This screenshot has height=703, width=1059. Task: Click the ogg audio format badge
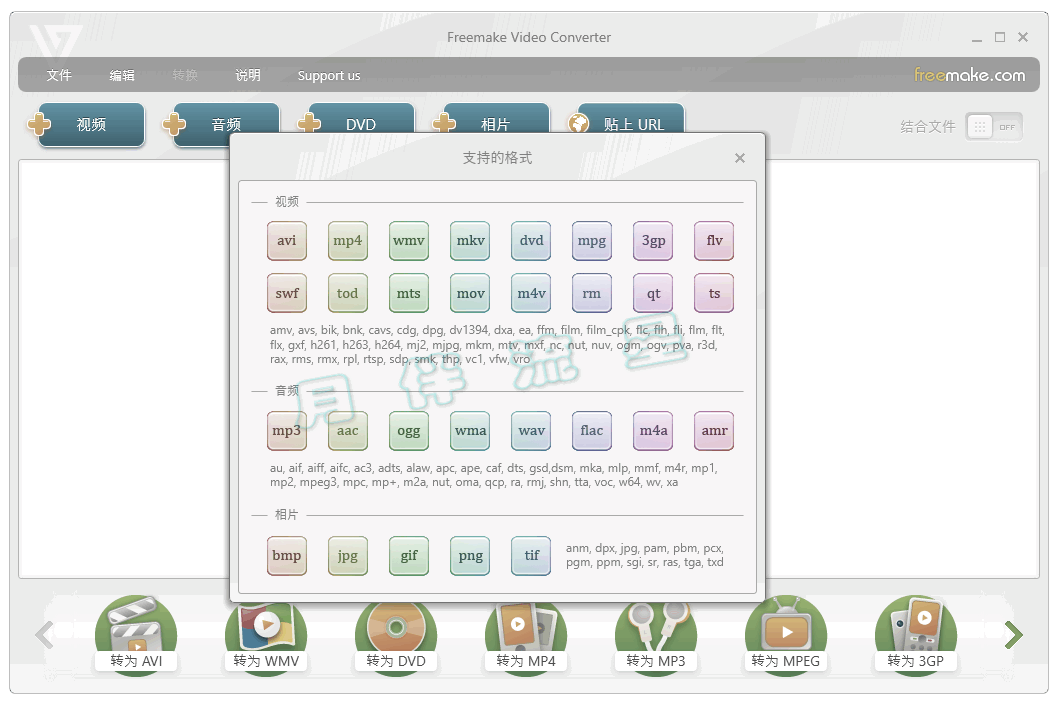coord(409,431)
